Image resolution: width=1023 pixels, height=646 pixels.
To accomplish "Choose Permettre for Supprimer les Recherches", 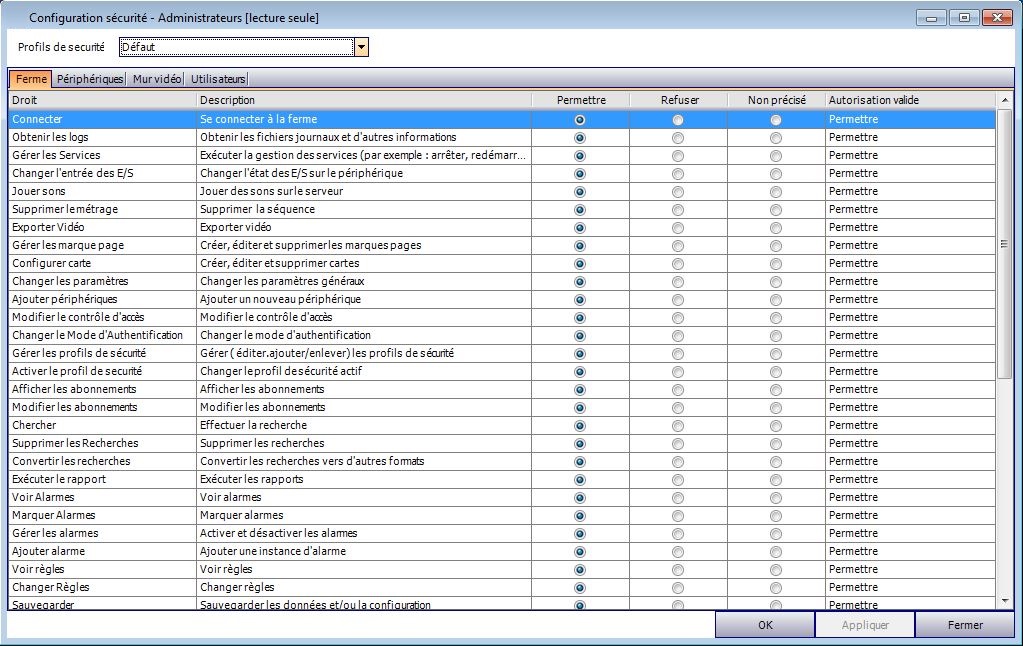I will tap(579, 444).
